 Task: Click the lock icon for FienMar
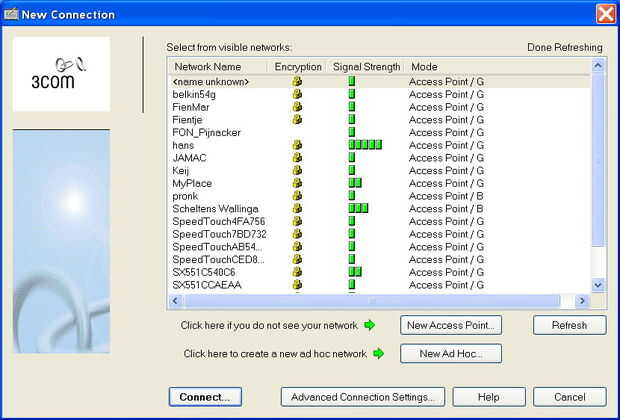coord(297,107)
